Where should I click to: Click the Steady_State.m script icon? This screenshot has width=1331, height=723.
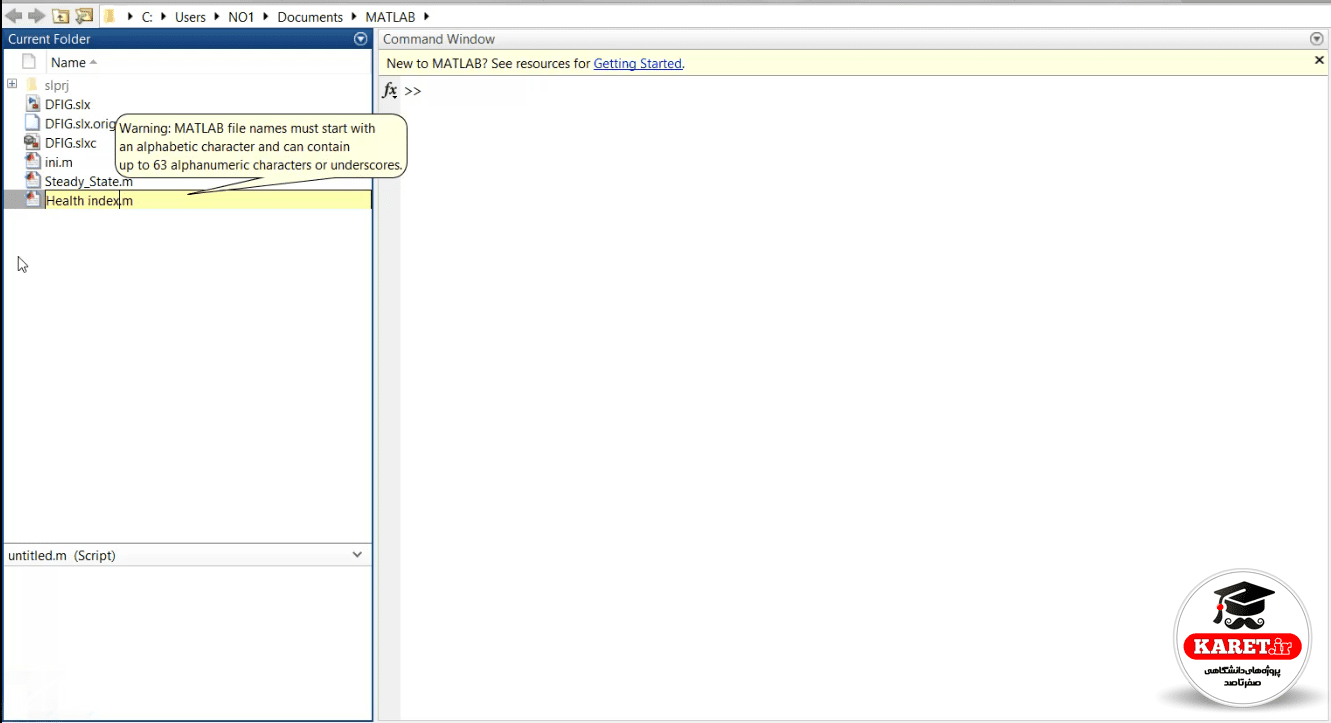pyautogui.click(x=32, y=180)
